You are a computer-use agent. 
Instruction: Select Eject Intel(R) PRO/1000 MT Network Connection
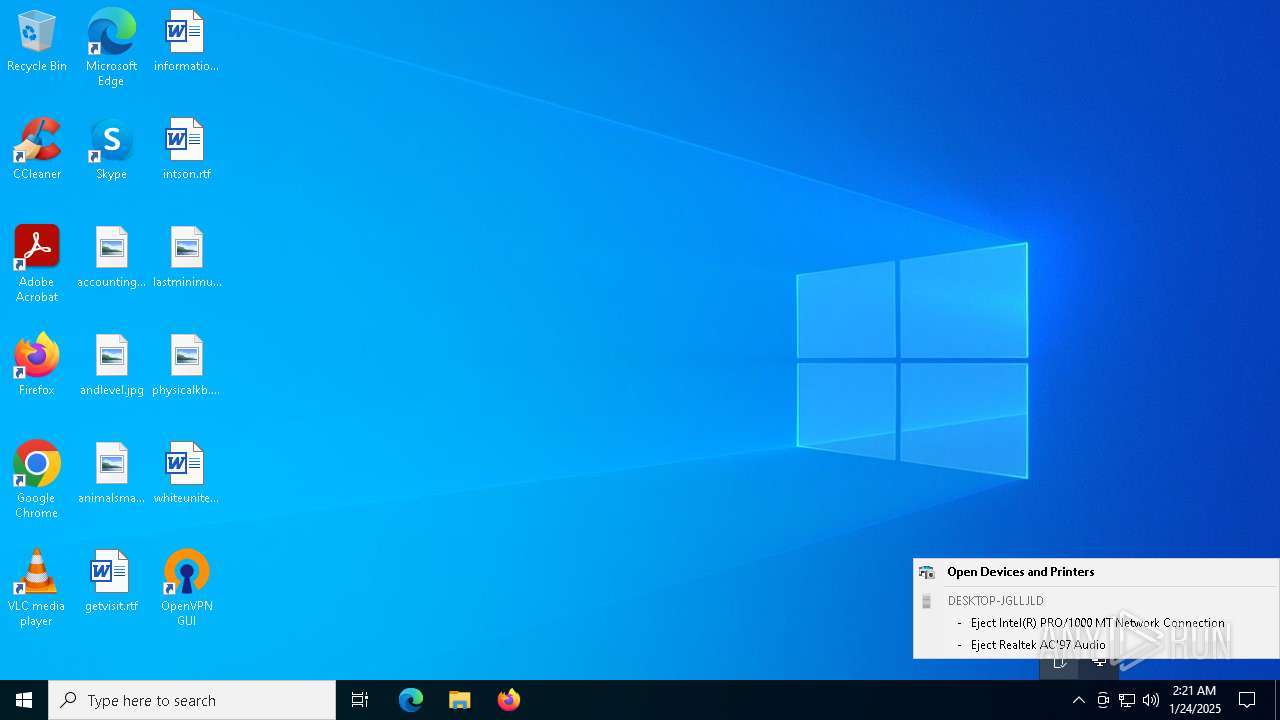[x=1096, y=623]
